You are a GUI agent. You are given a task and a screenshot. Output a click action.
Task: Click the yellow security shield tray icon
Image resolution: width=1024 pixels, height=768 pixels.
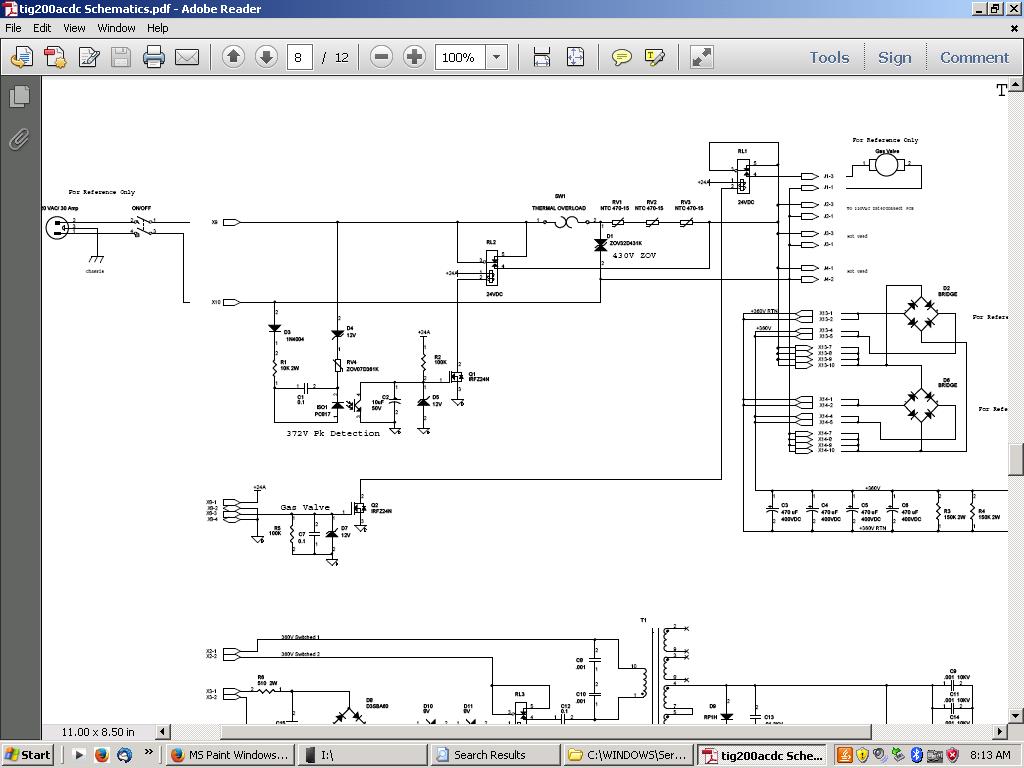(x=863, y=755)
